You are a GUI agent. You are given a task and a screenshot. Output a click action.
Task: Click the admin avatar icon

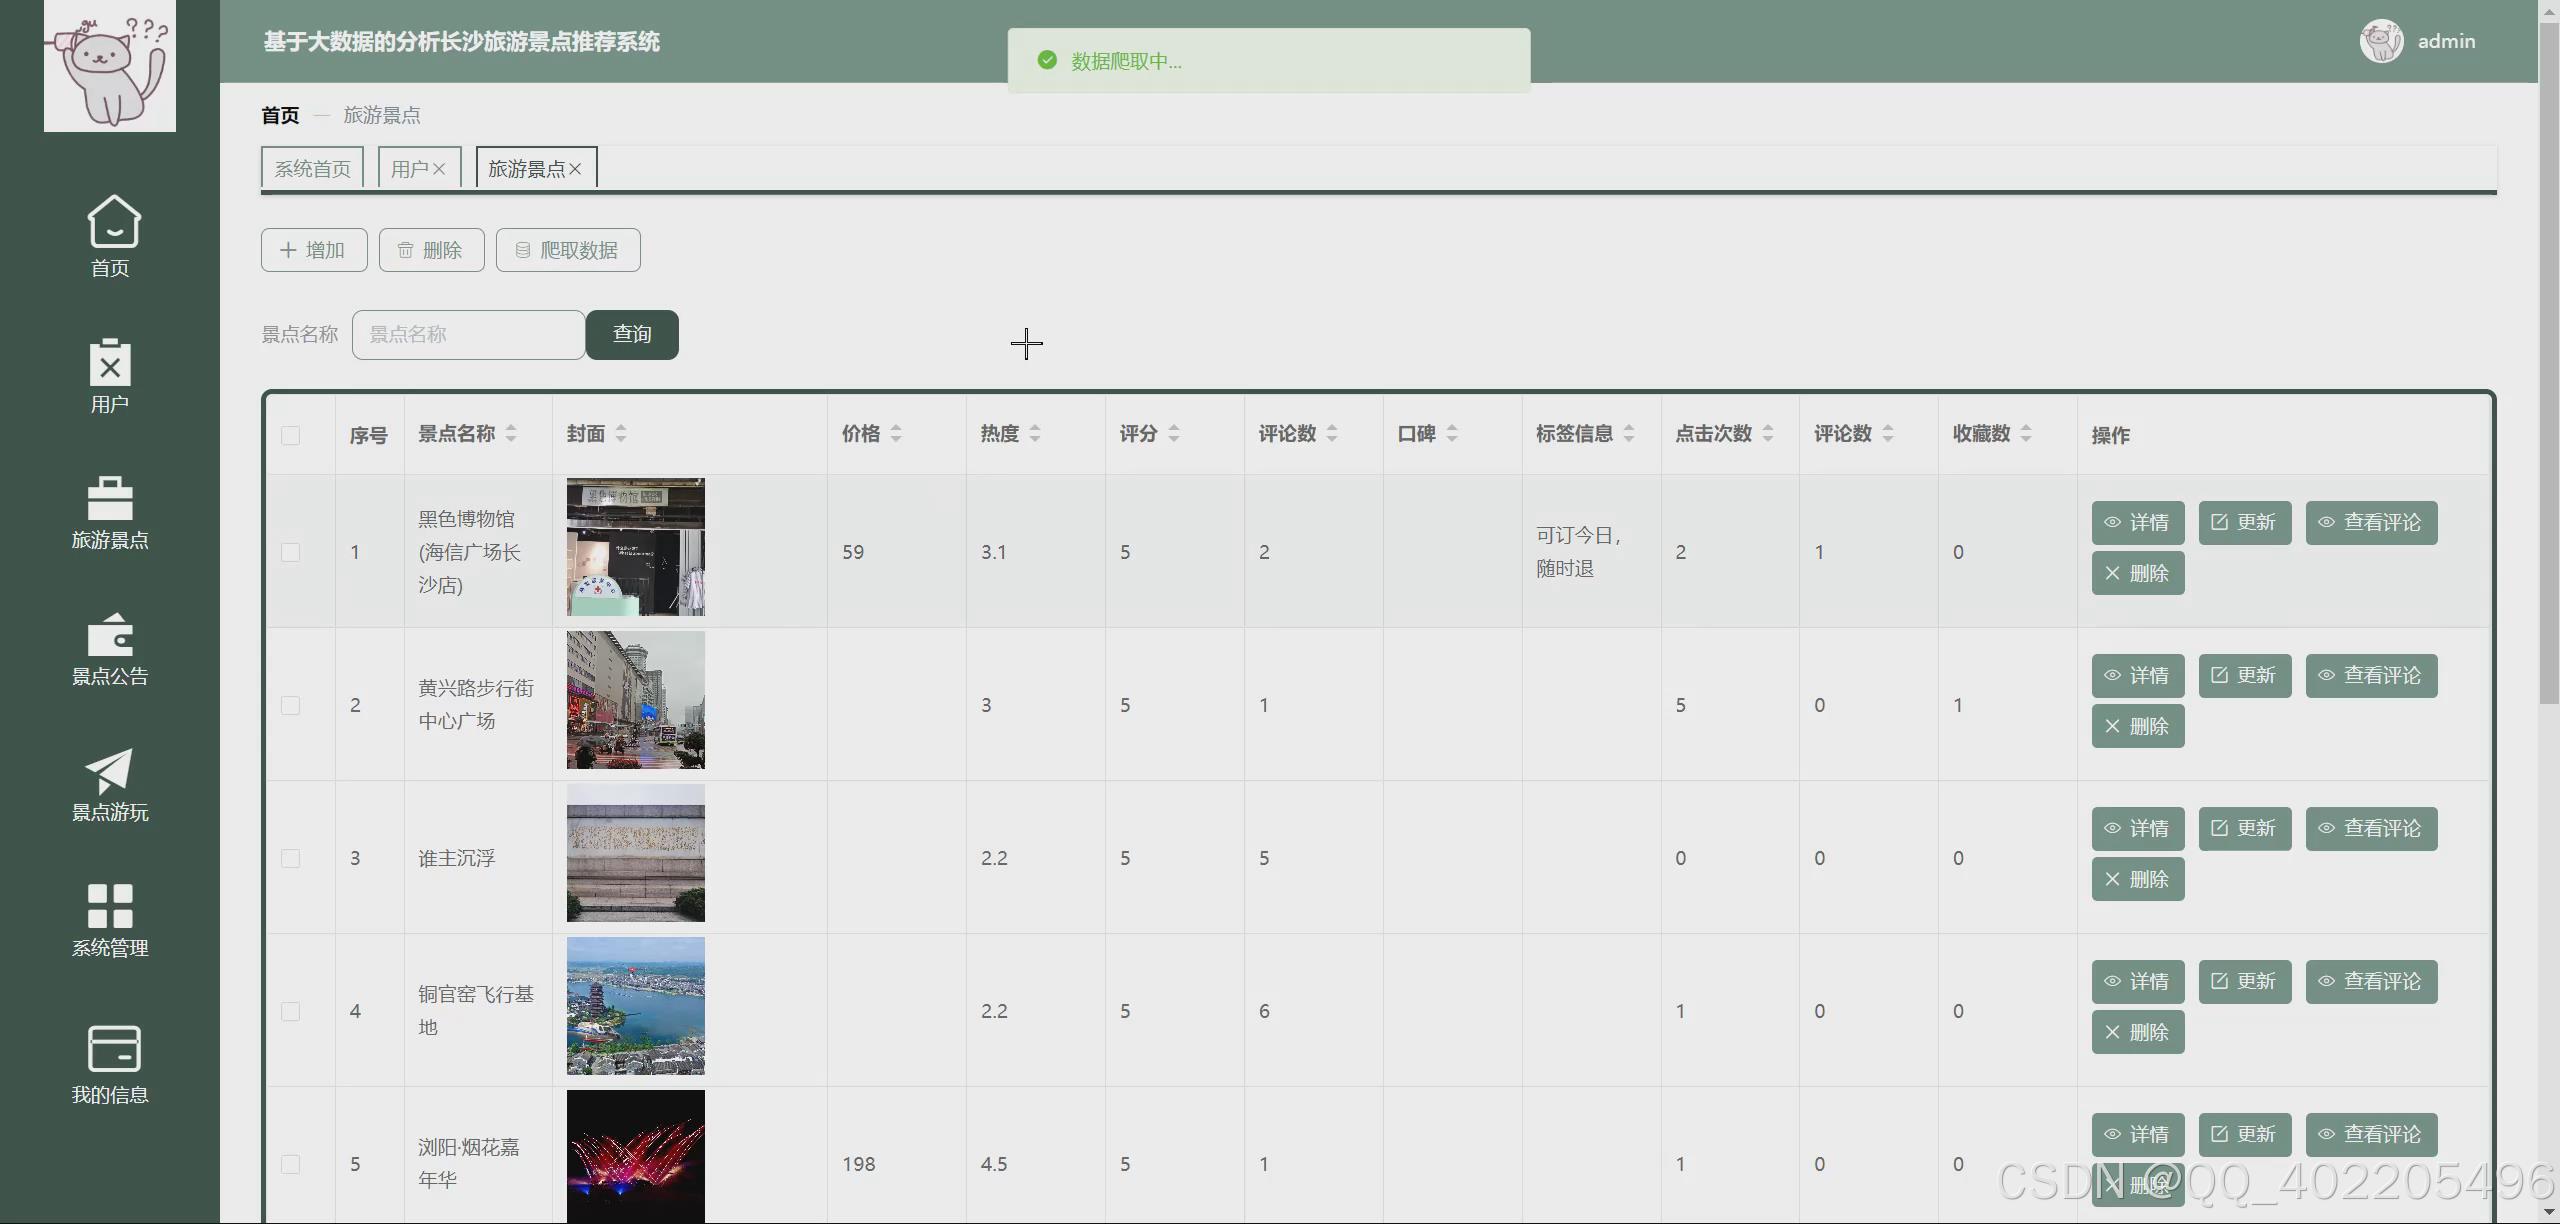[2381, 41]
